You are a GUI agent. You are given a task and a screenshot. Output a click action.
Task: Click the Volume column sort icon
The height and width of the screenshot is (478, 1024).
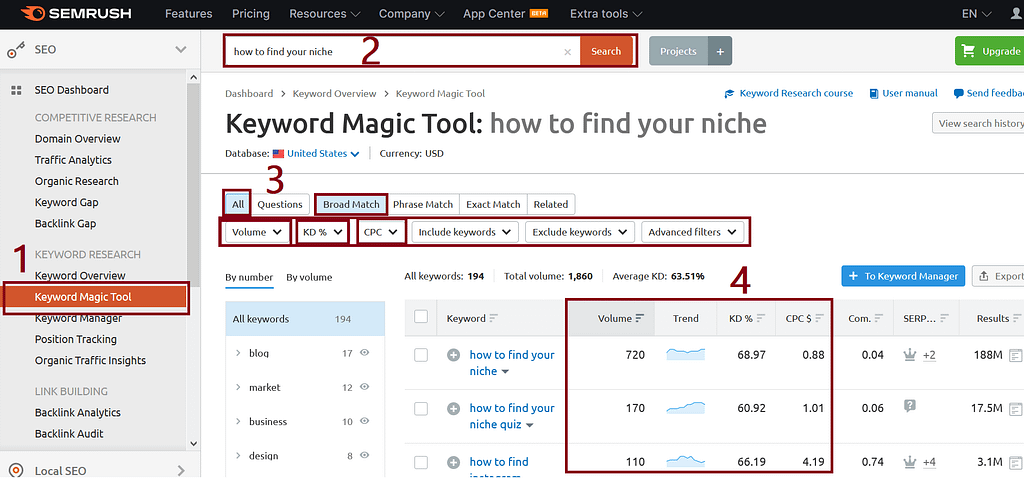click(640, 319)
